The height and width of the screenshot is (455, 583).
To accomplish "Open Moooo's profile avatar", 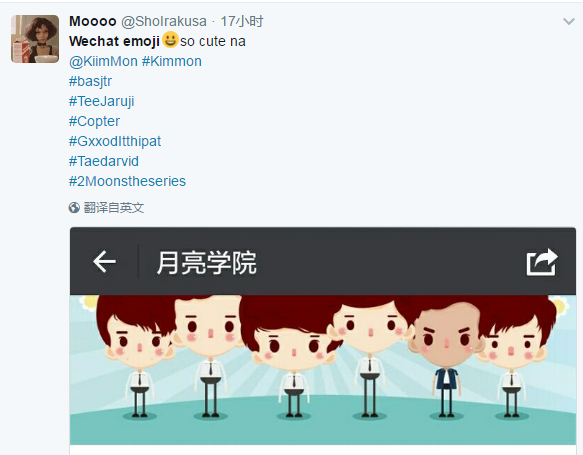I will tap(35, 39).
